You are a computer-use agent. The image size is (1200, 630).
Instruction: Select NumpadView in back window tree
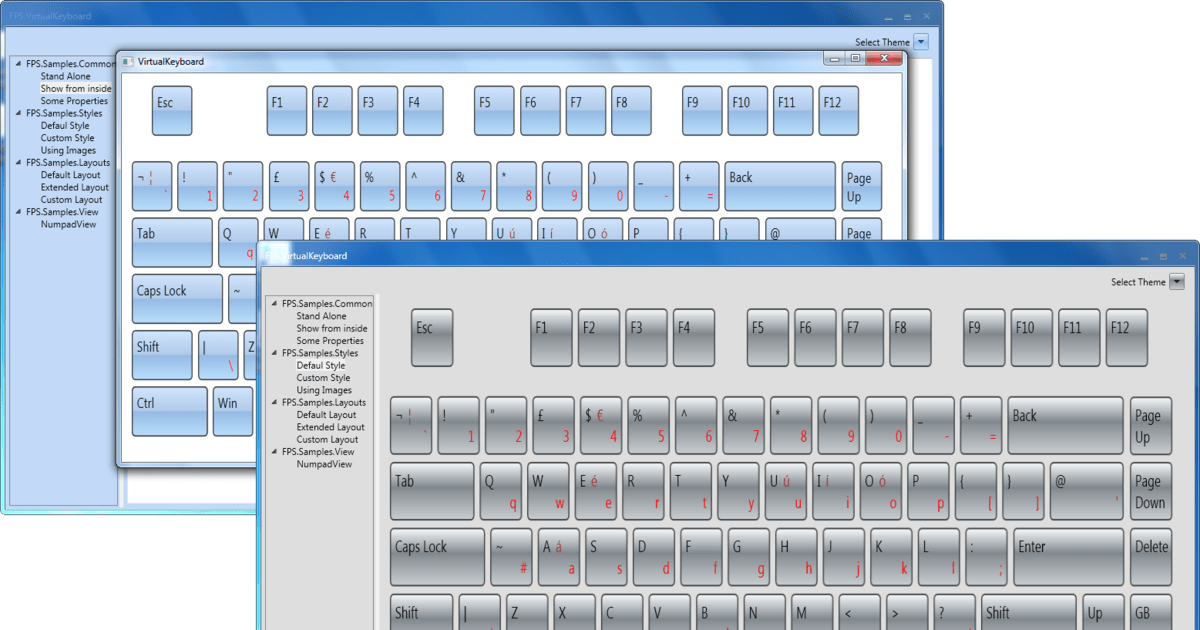[68, 224]
